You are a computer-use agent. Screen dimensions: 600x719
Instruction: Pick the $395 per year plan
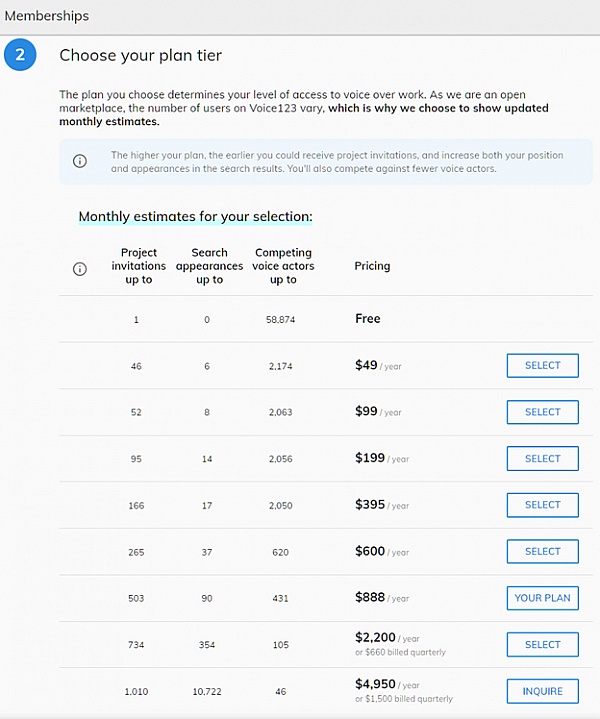(x=542, y=505)
